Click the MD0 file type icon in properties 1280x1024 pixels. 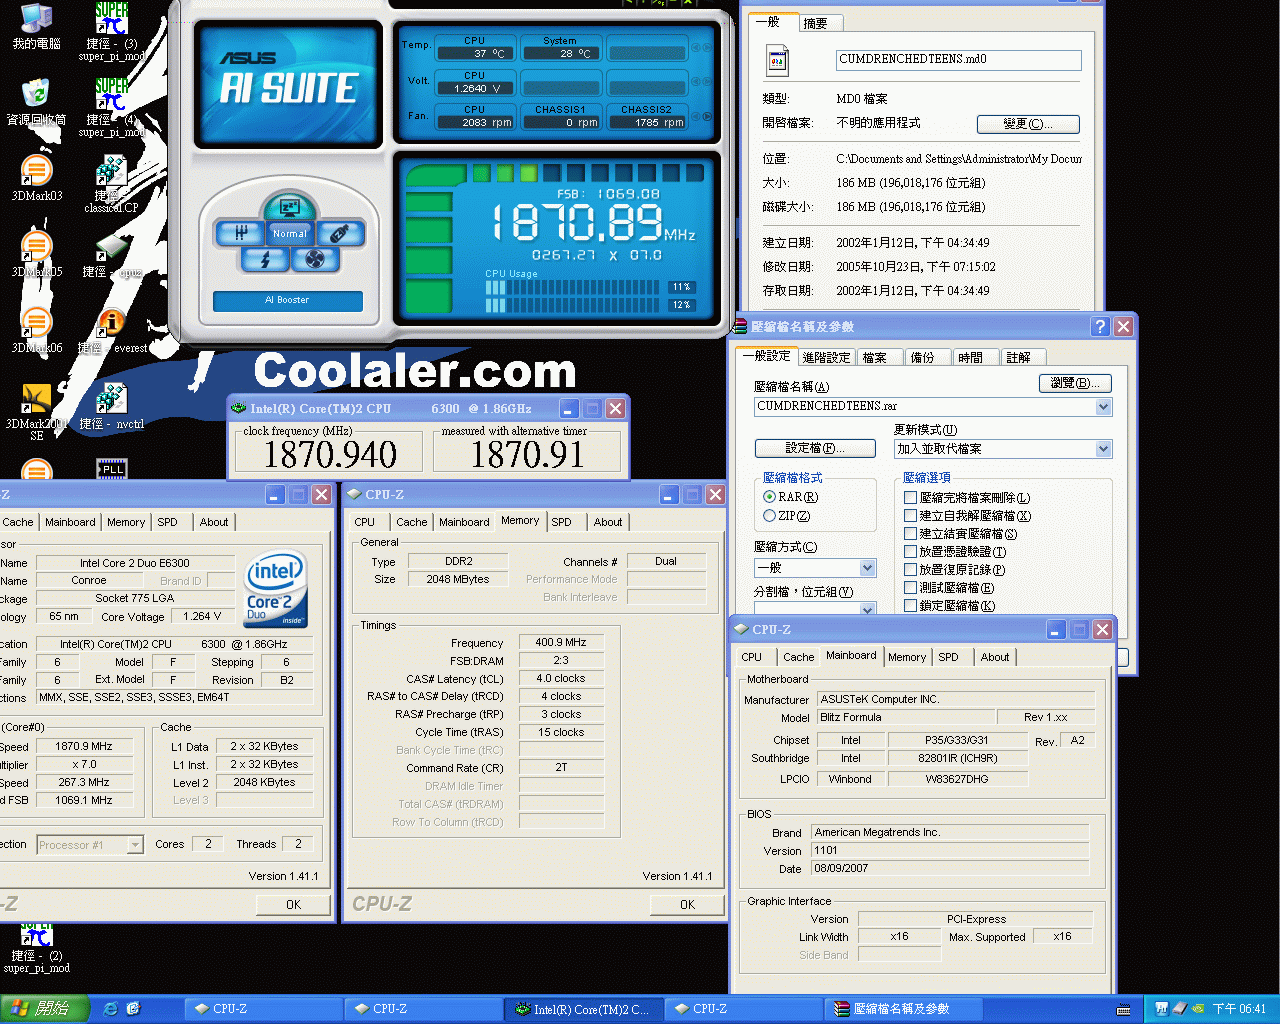point(777,62)
